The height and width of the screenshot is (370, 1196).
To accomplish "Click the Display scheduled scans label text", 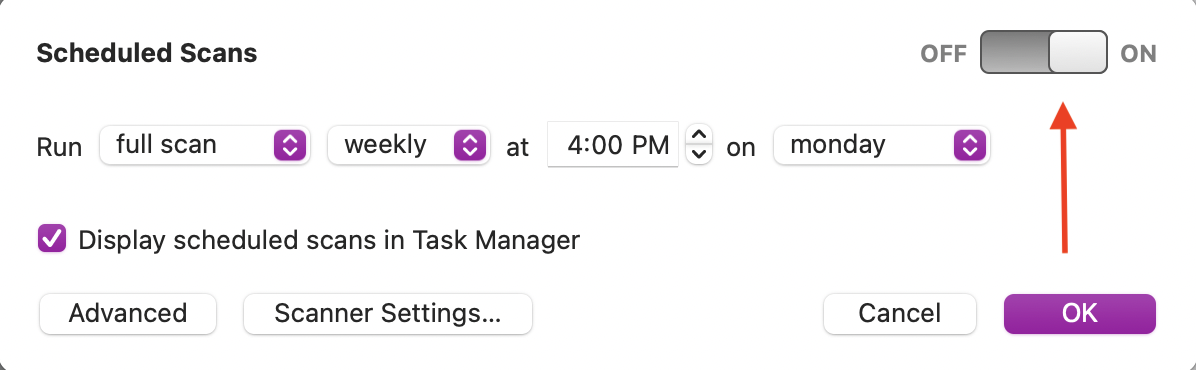I will pos(329,241).
